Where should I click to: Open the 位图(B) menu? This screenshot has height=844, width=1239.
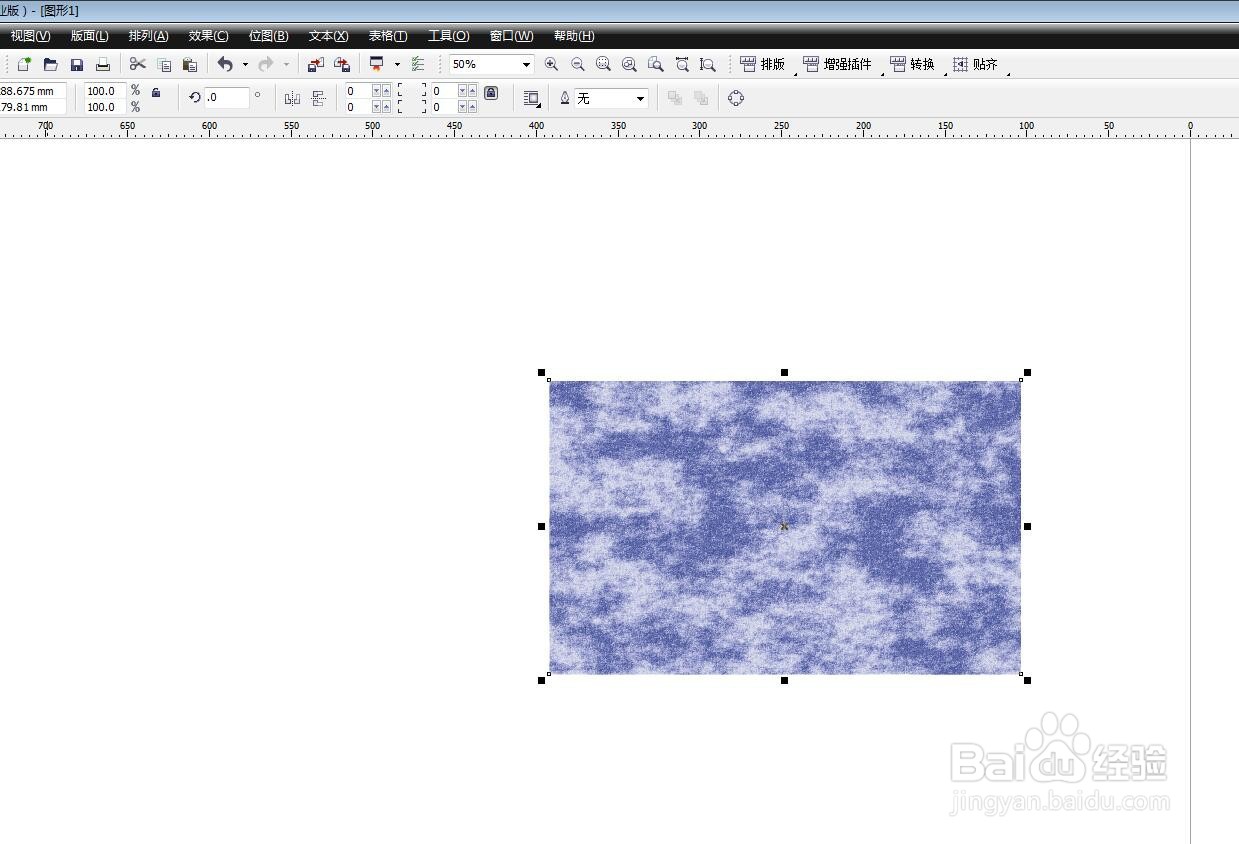point(268,36)
